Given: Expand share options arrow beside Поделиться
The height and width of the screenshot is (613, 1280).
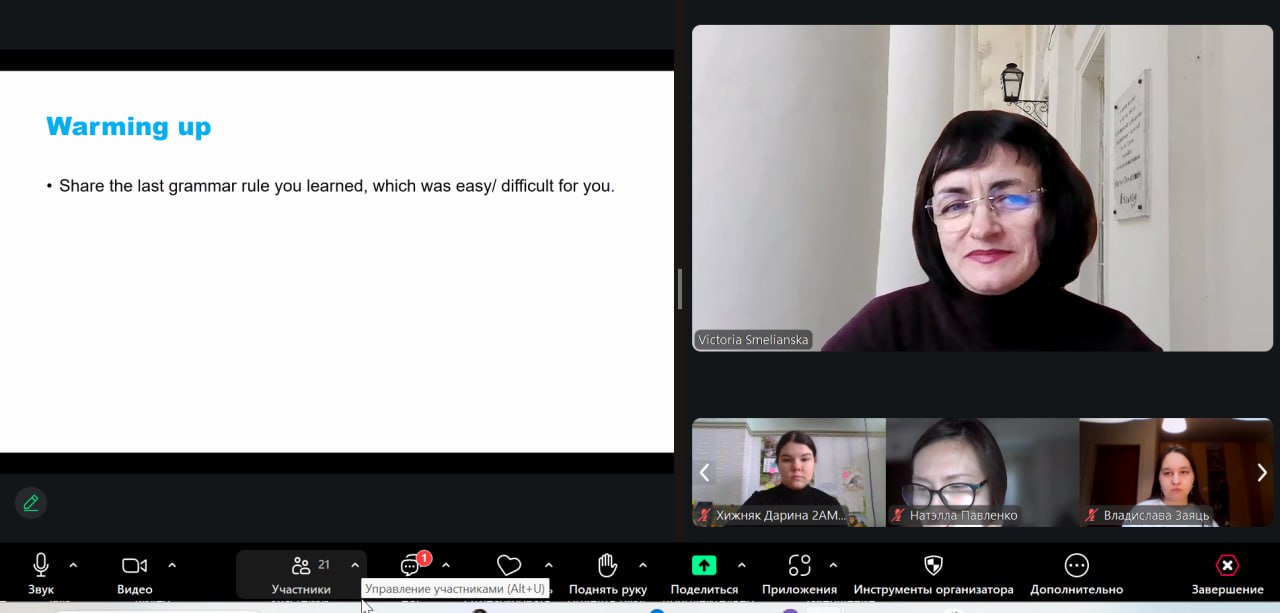Looking at the screenshot, I should pos(741,565).
